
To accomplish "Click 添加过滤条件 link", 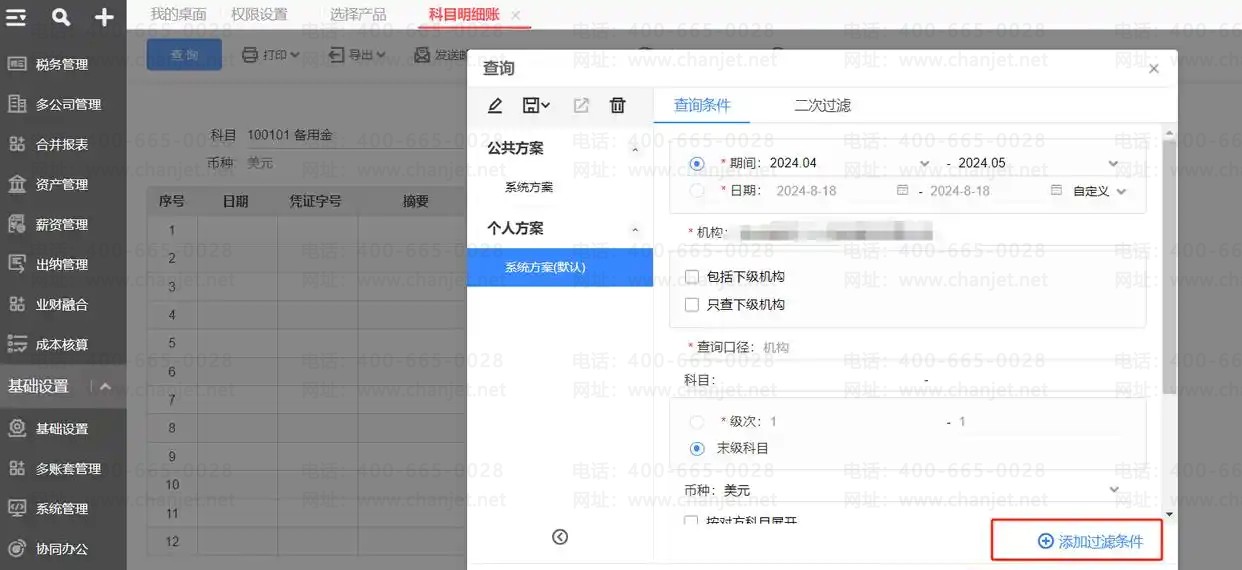I will [x=1090, y=541].
